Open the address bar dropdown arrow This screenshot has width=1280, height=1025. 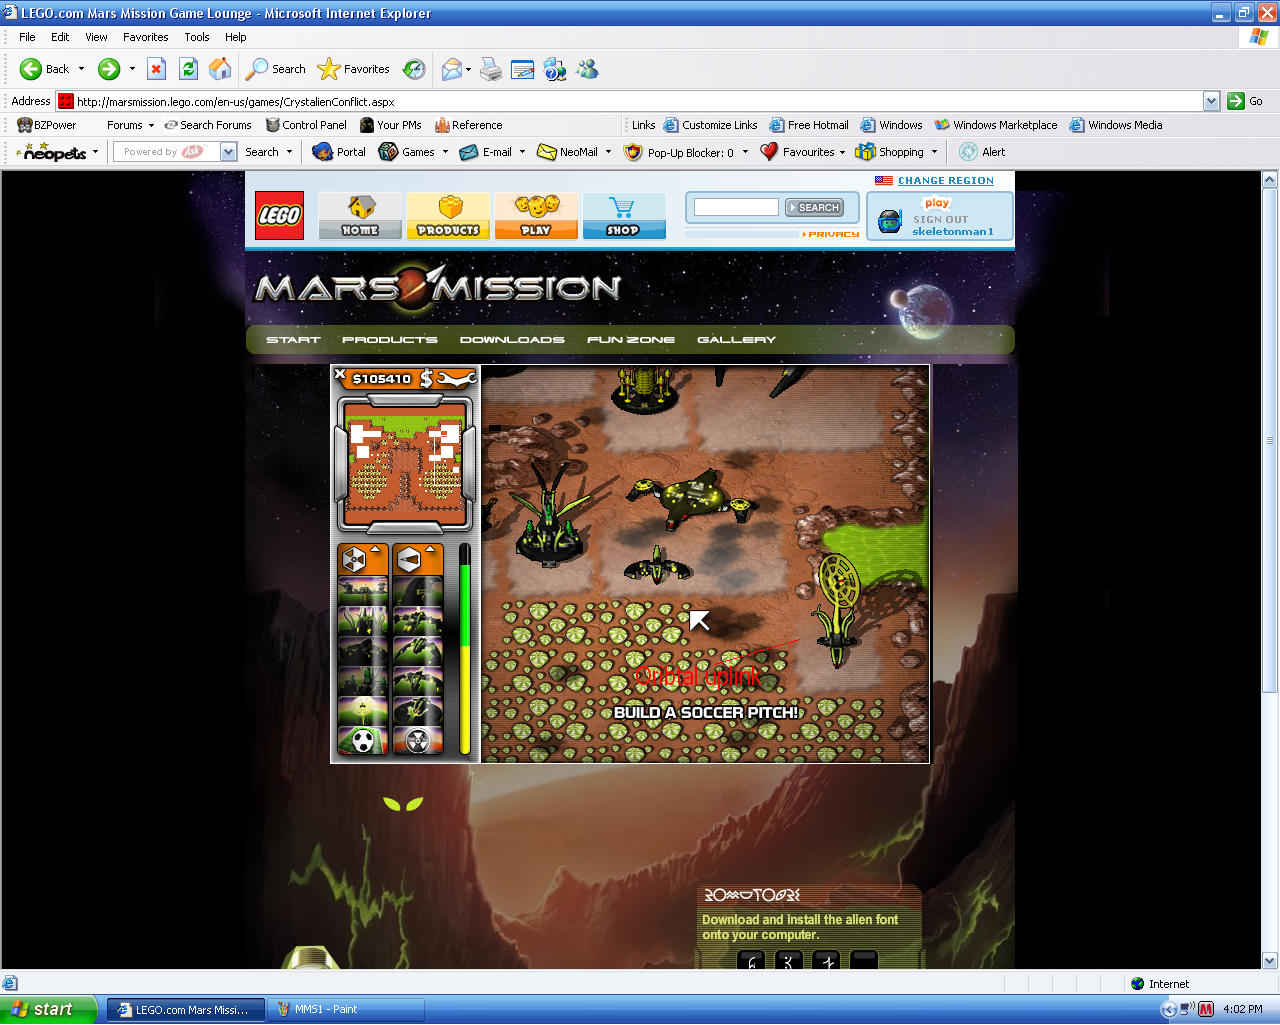(x=1211, y=101)
